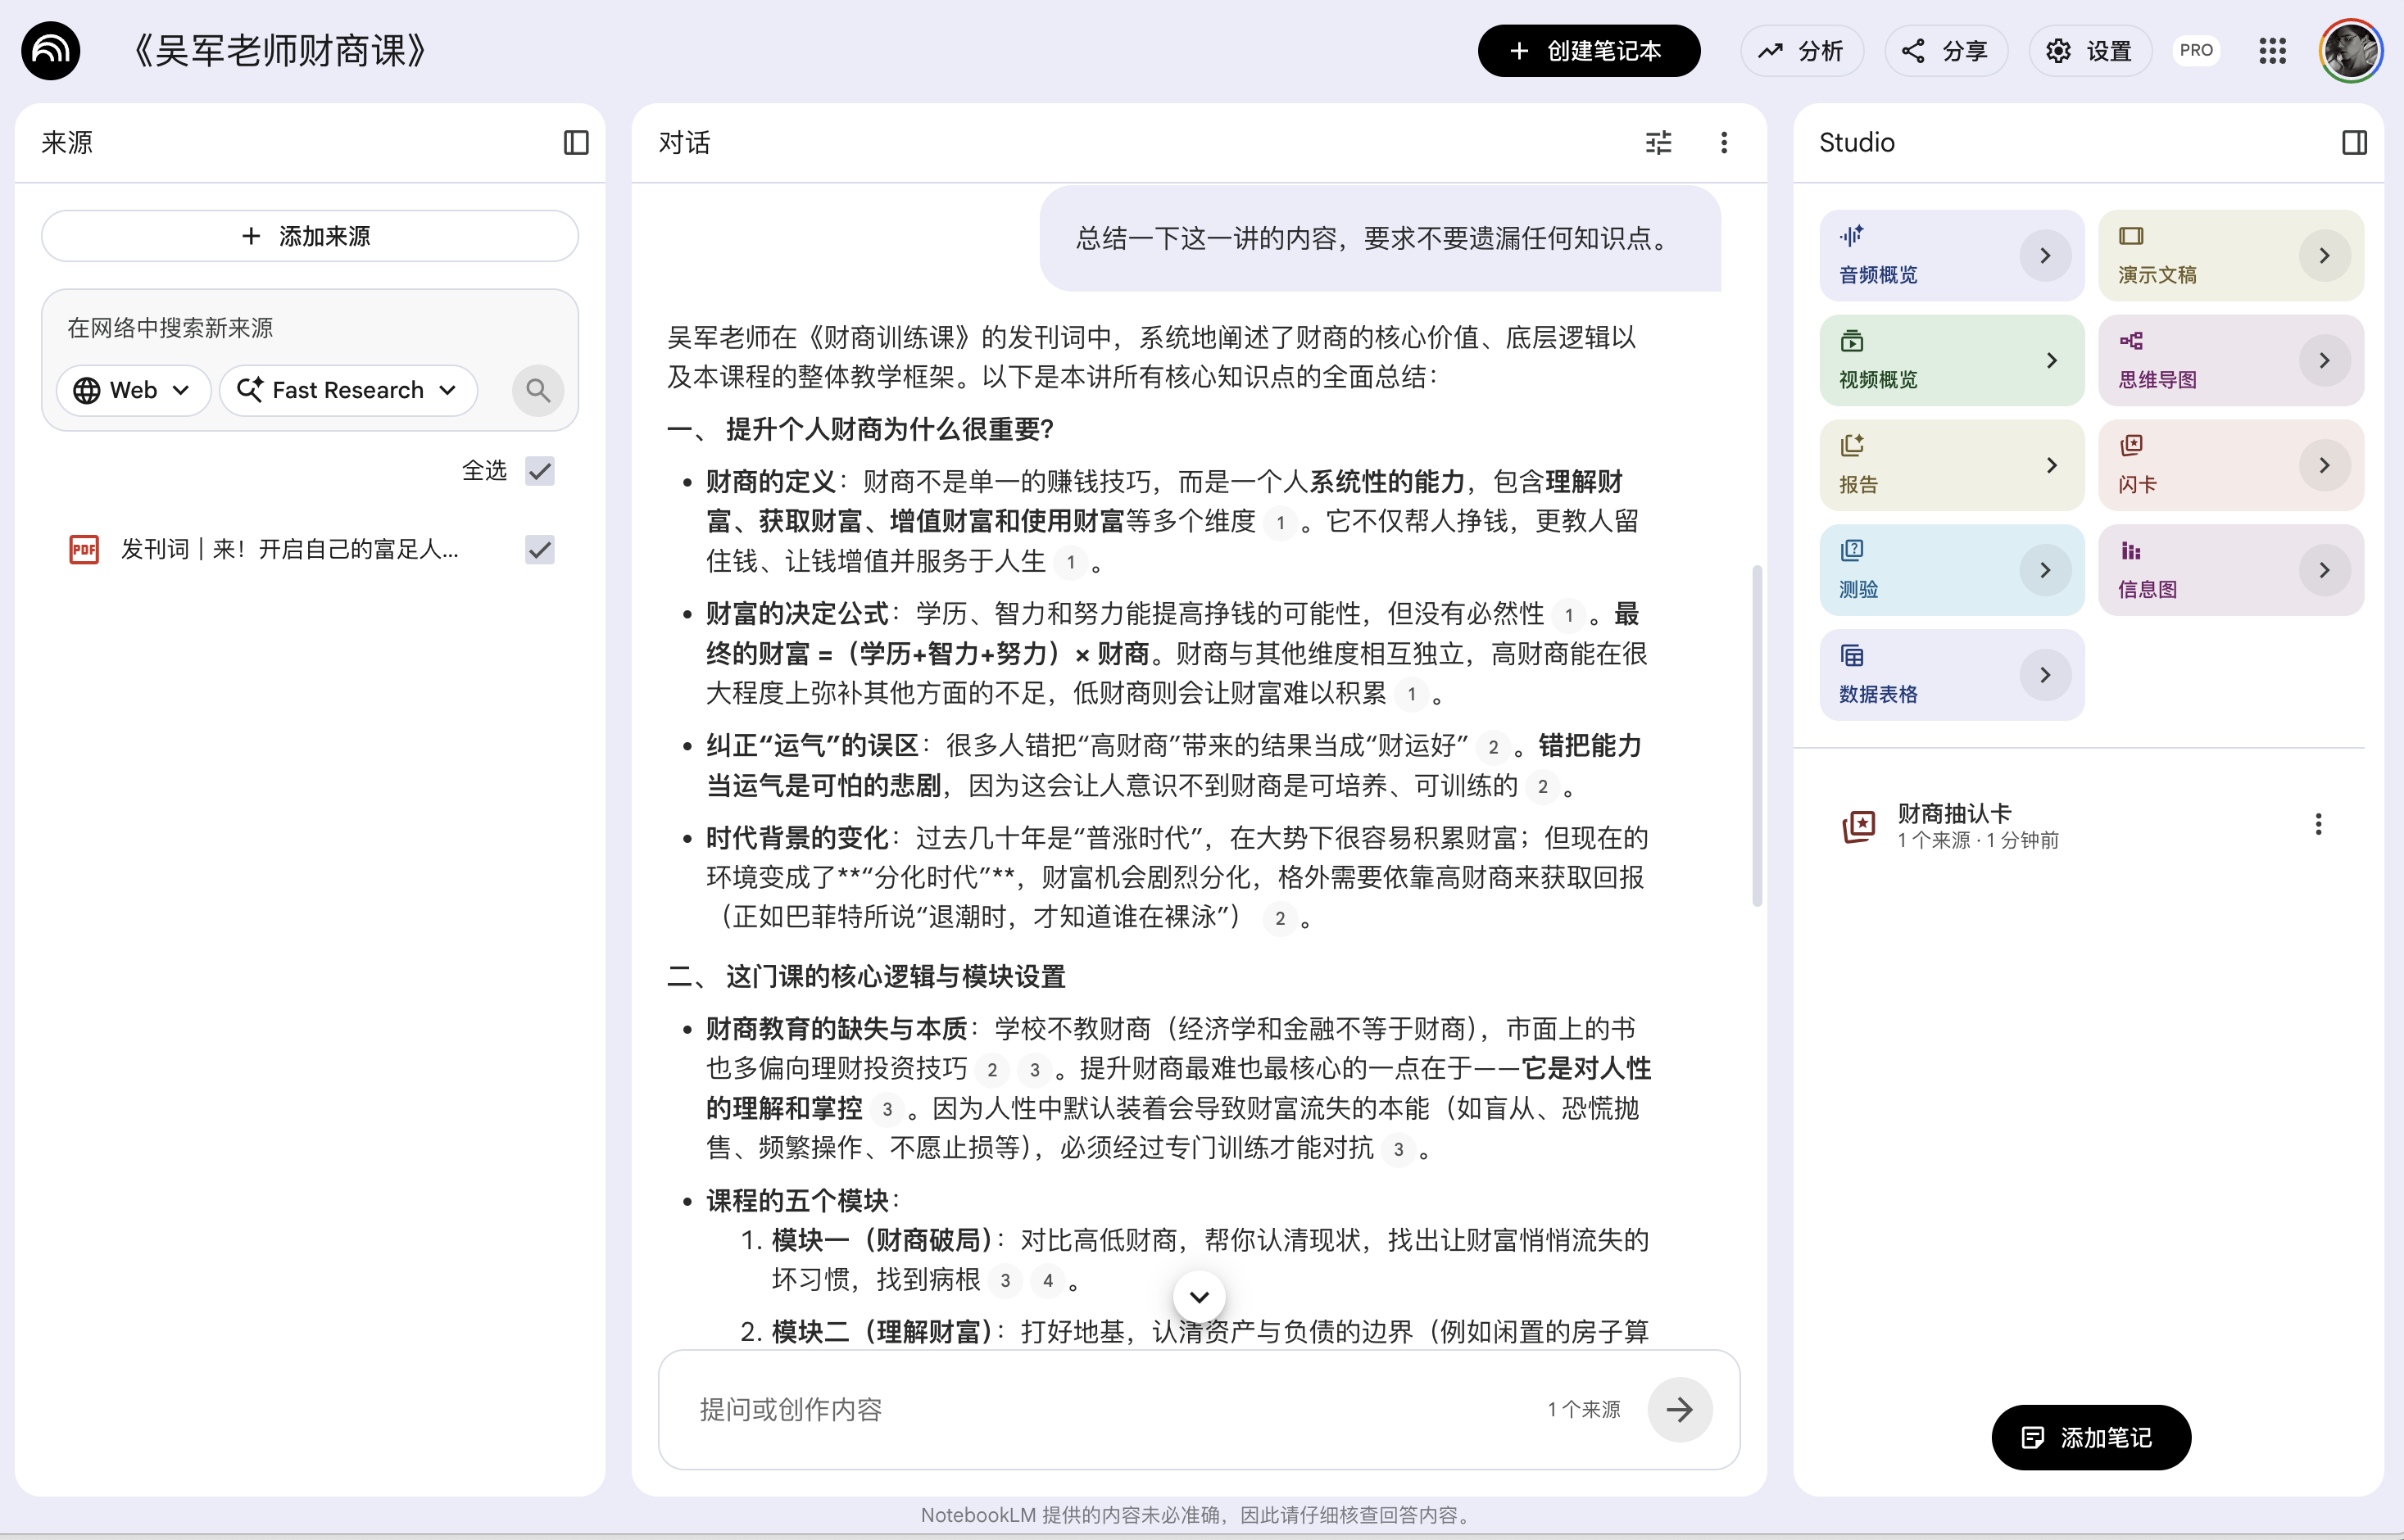The image size is (2404, 1540).
Task: Open the 对话 three-dot menu
Action: (x=1724, y=143)
